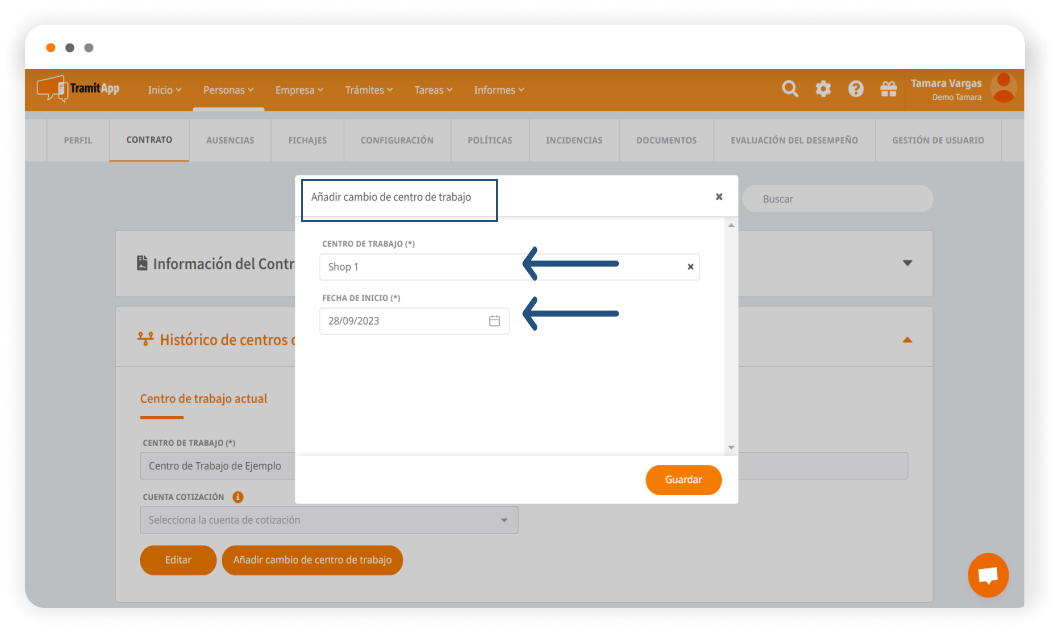Open the orange chat support bubble

pos(988,575)
